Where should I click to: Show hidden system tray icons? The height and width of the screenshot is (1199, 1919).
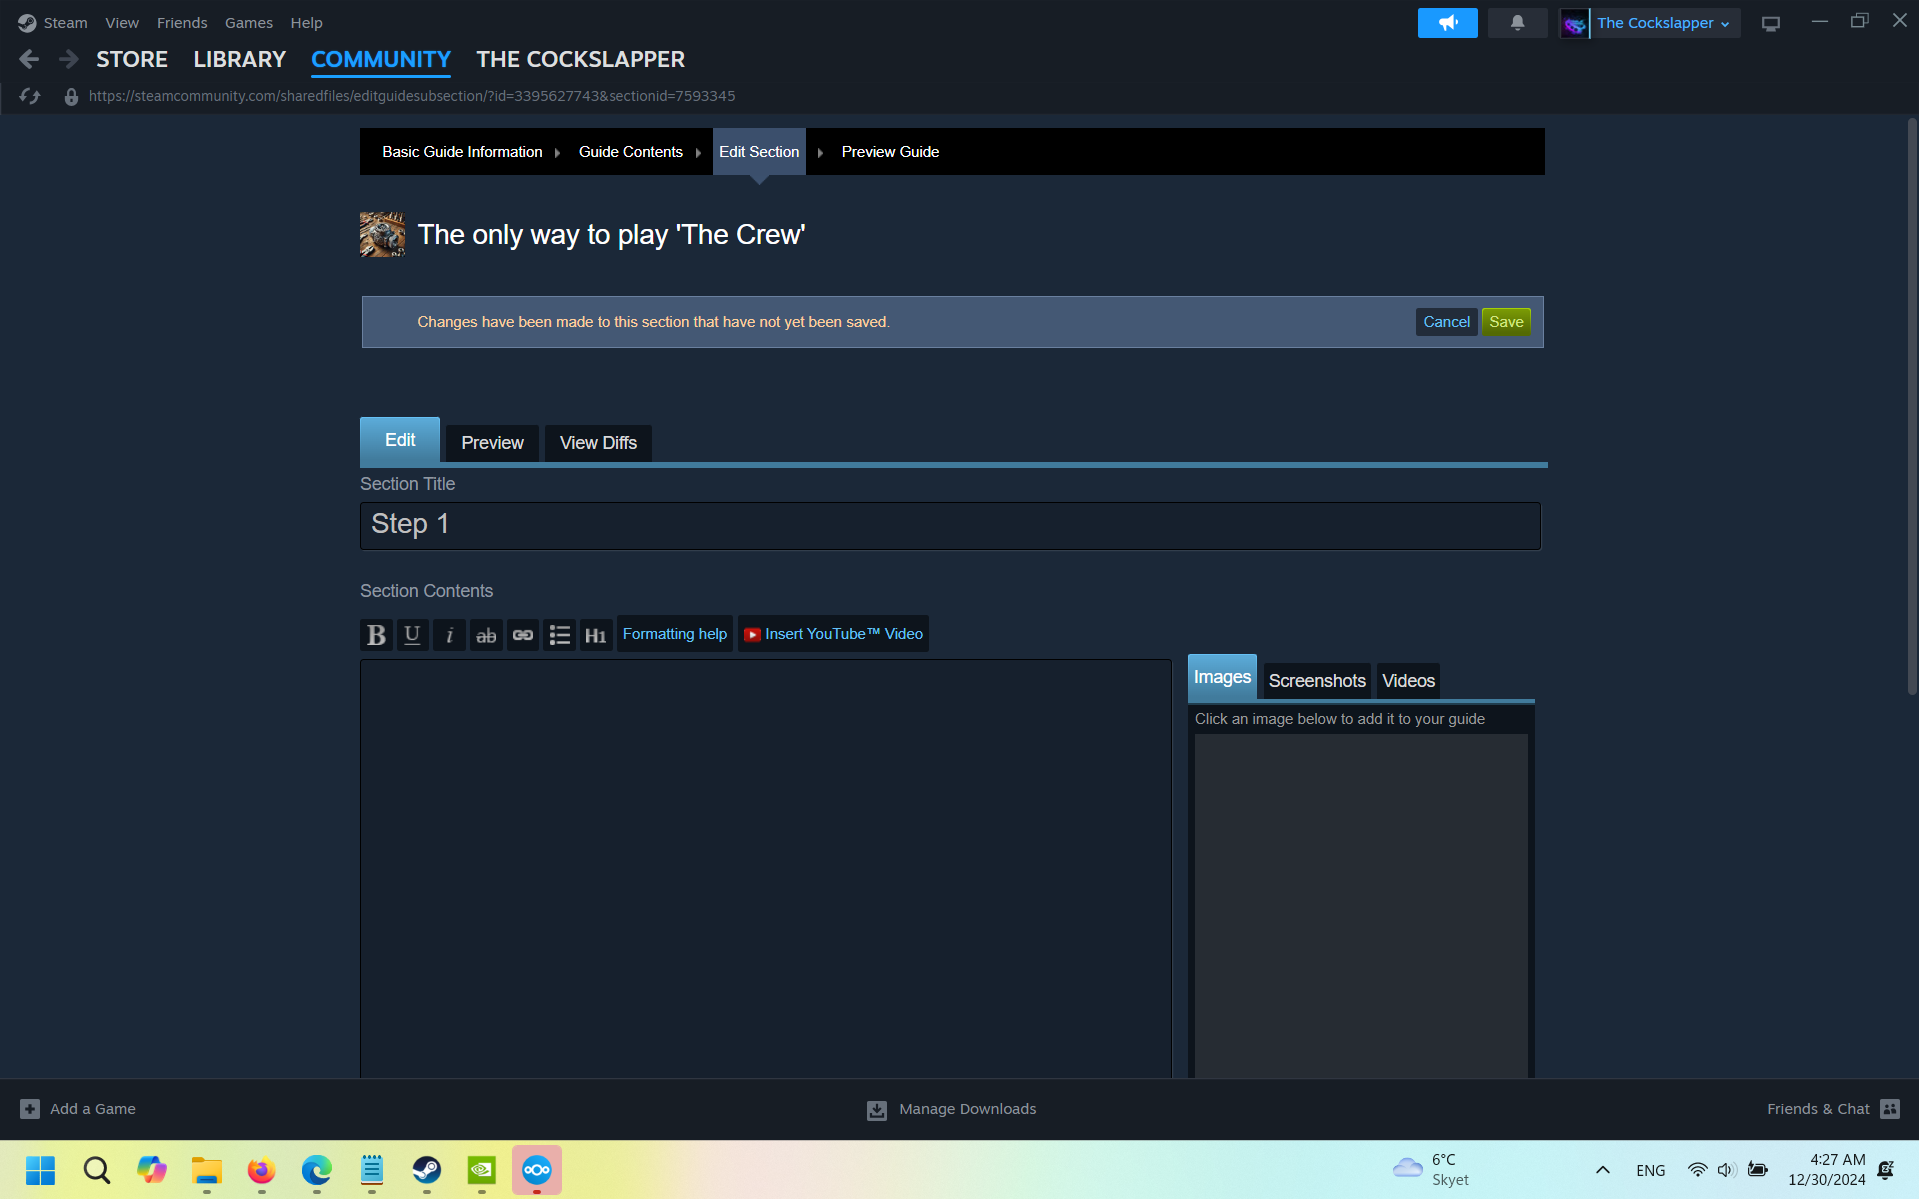point(1602,1170)
